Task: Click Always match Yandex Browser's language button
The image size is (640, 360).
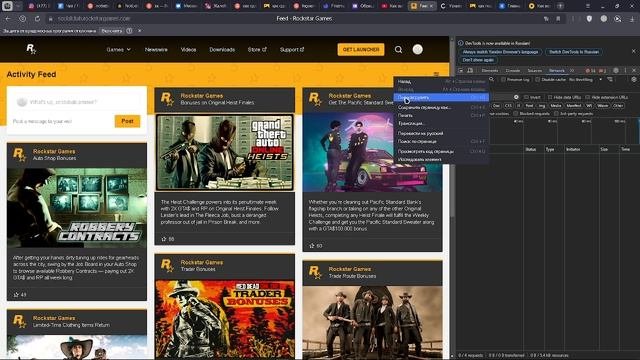Action: point(500,52)
